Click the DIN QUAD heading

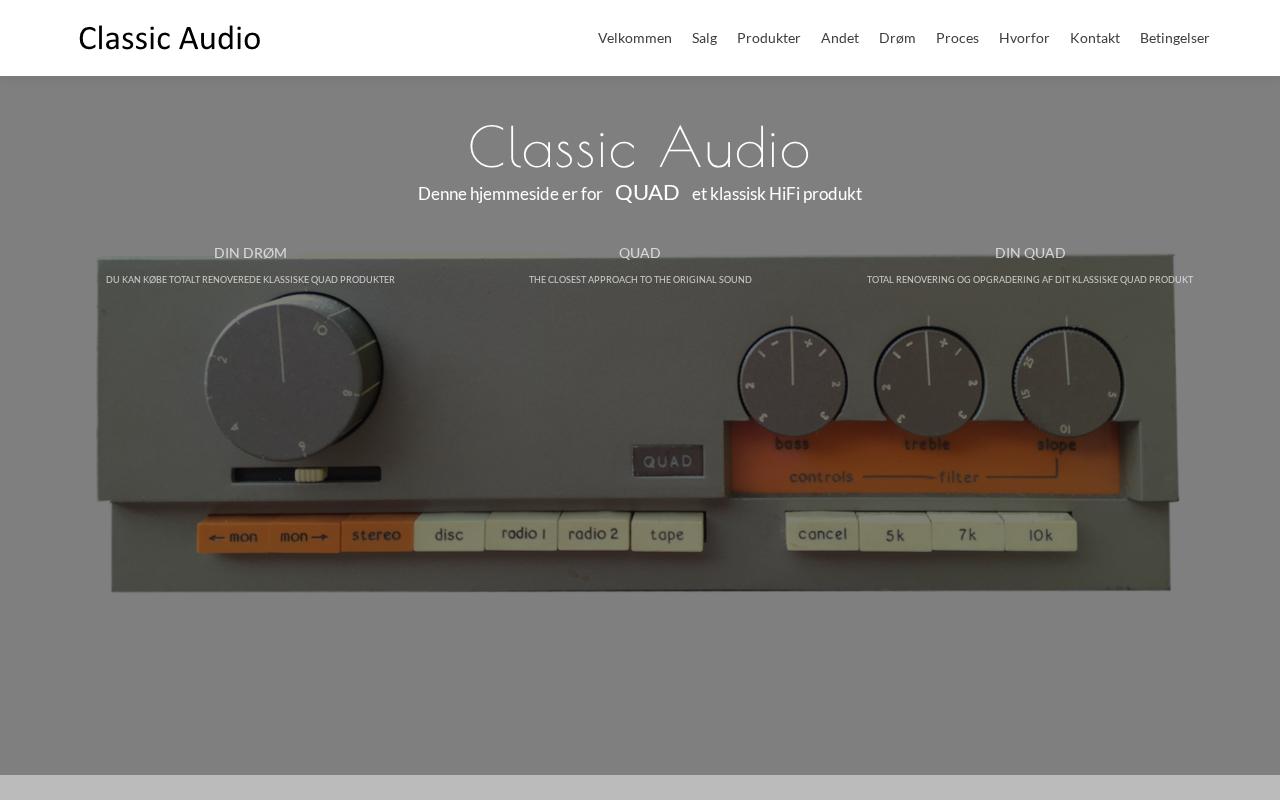[1030, 253]
